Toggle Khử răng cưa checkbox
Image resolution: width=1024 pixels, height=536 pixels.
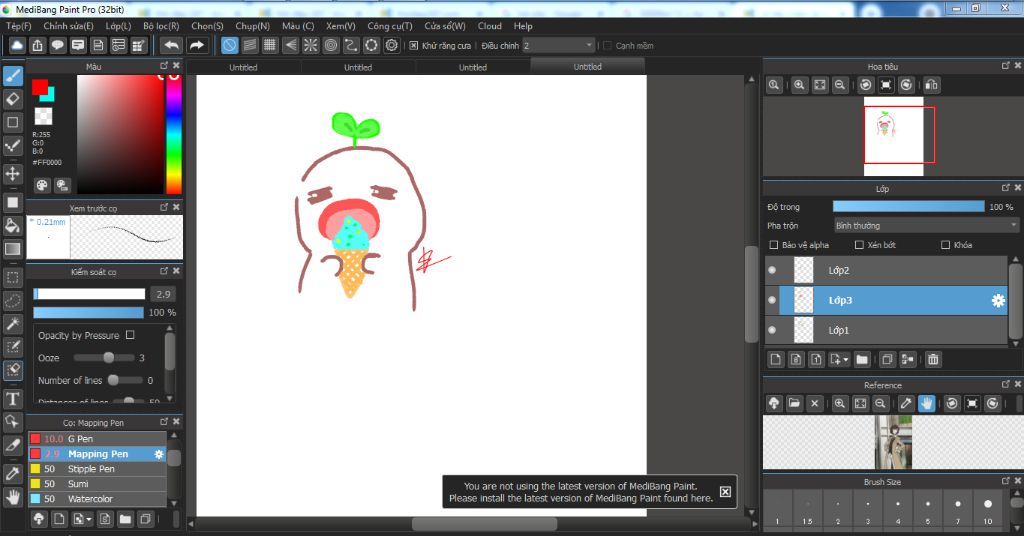[x=413, y=46]
